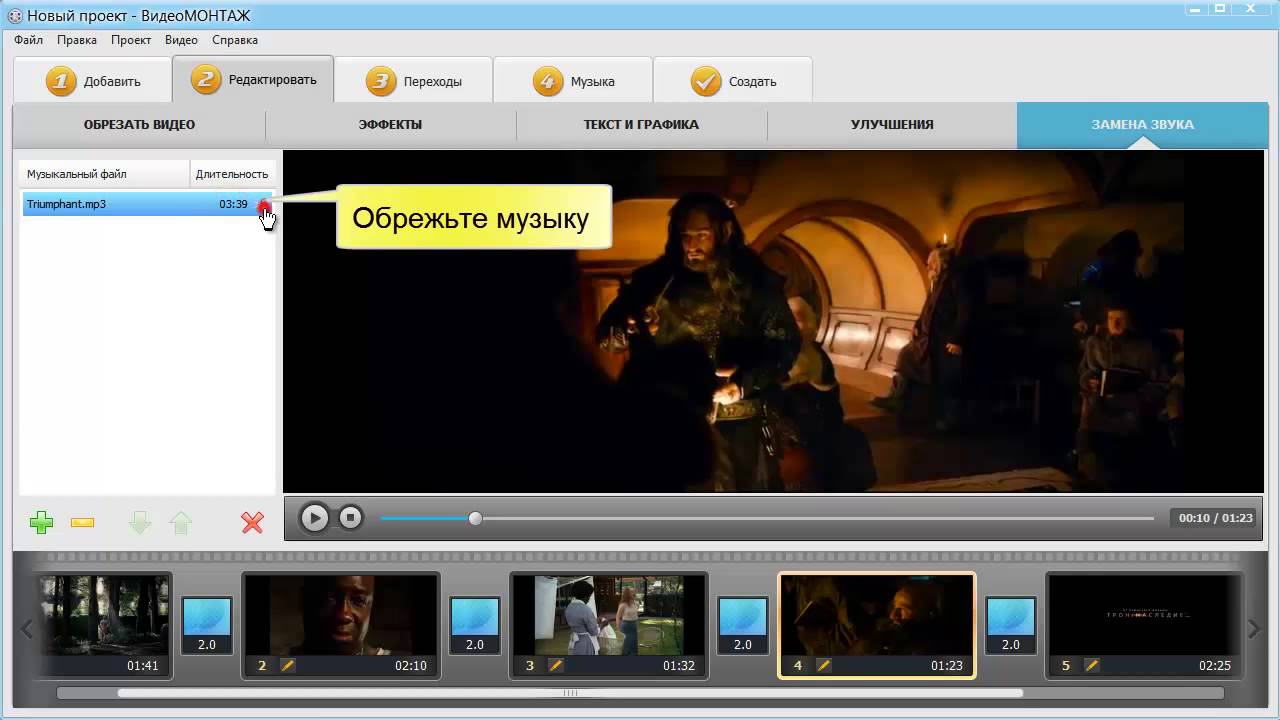
Task: Switch to ЭФФЕКТЫ section
Action: (390, 125)
